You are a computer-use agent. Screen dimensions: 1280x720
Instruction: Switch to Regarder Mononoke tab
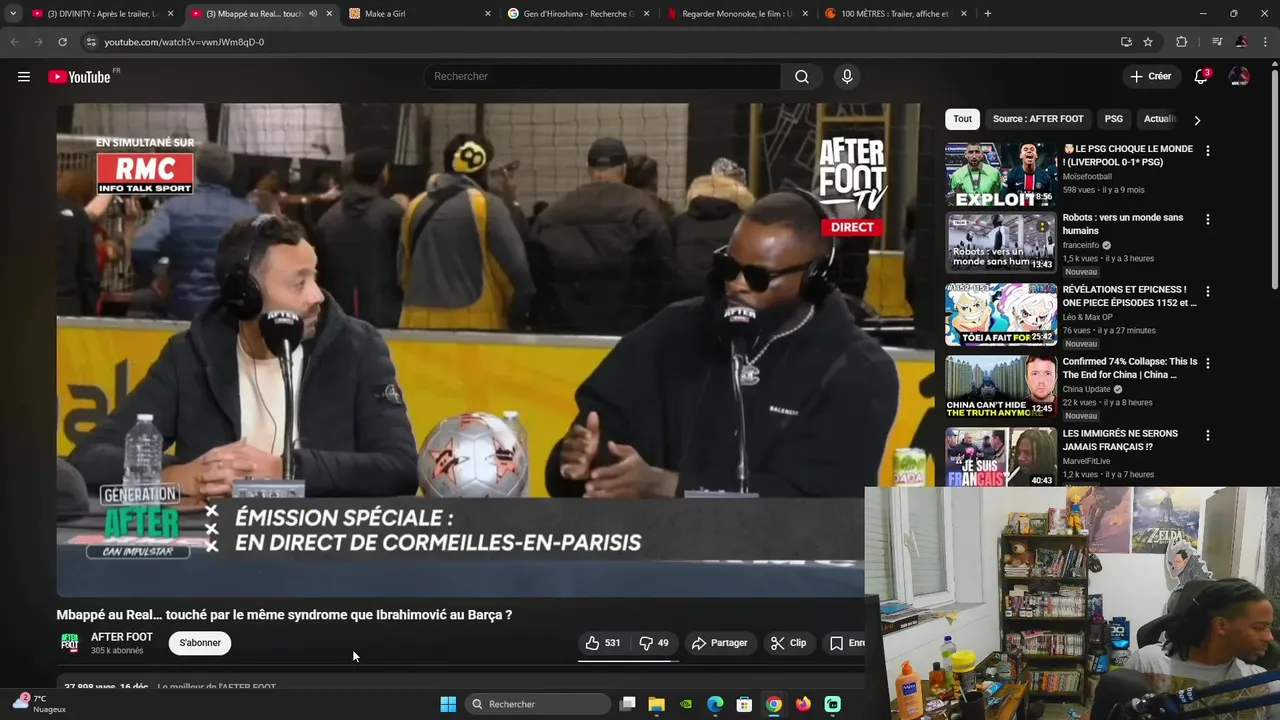[738, 14]
